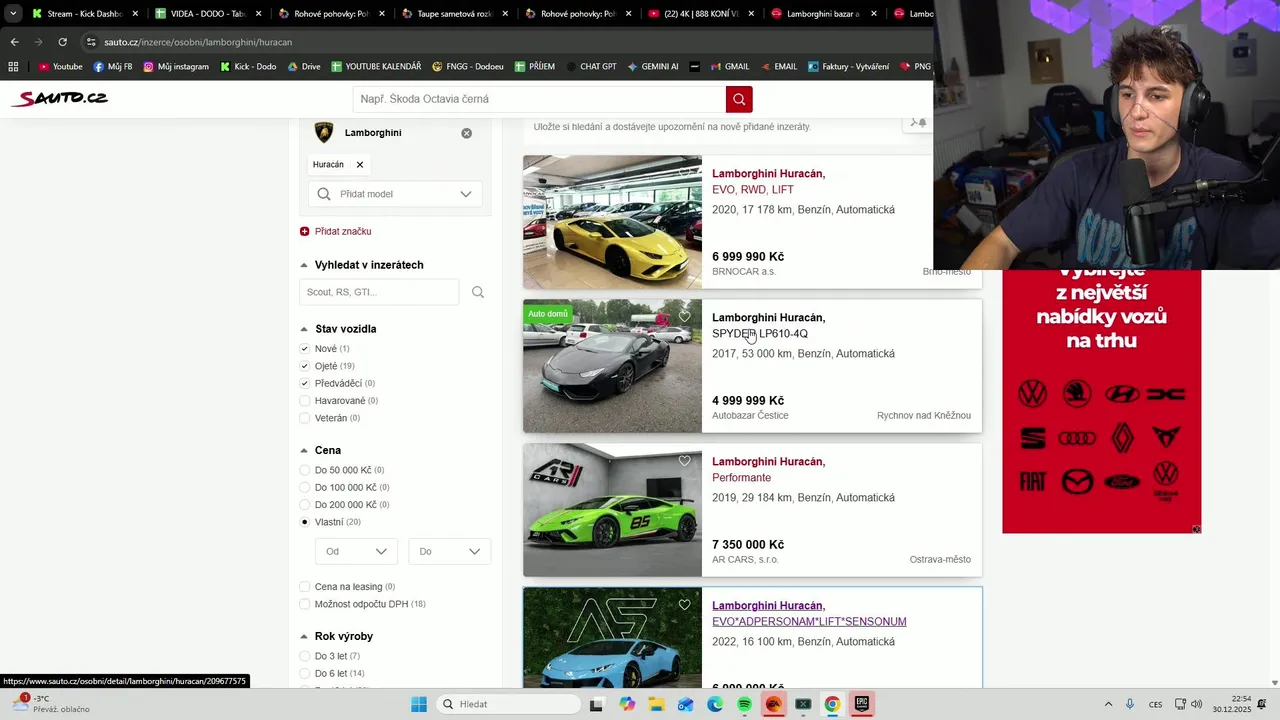Open the price Od dropdown
This screenshot has height=720, width=1280.
click(356, 551)
